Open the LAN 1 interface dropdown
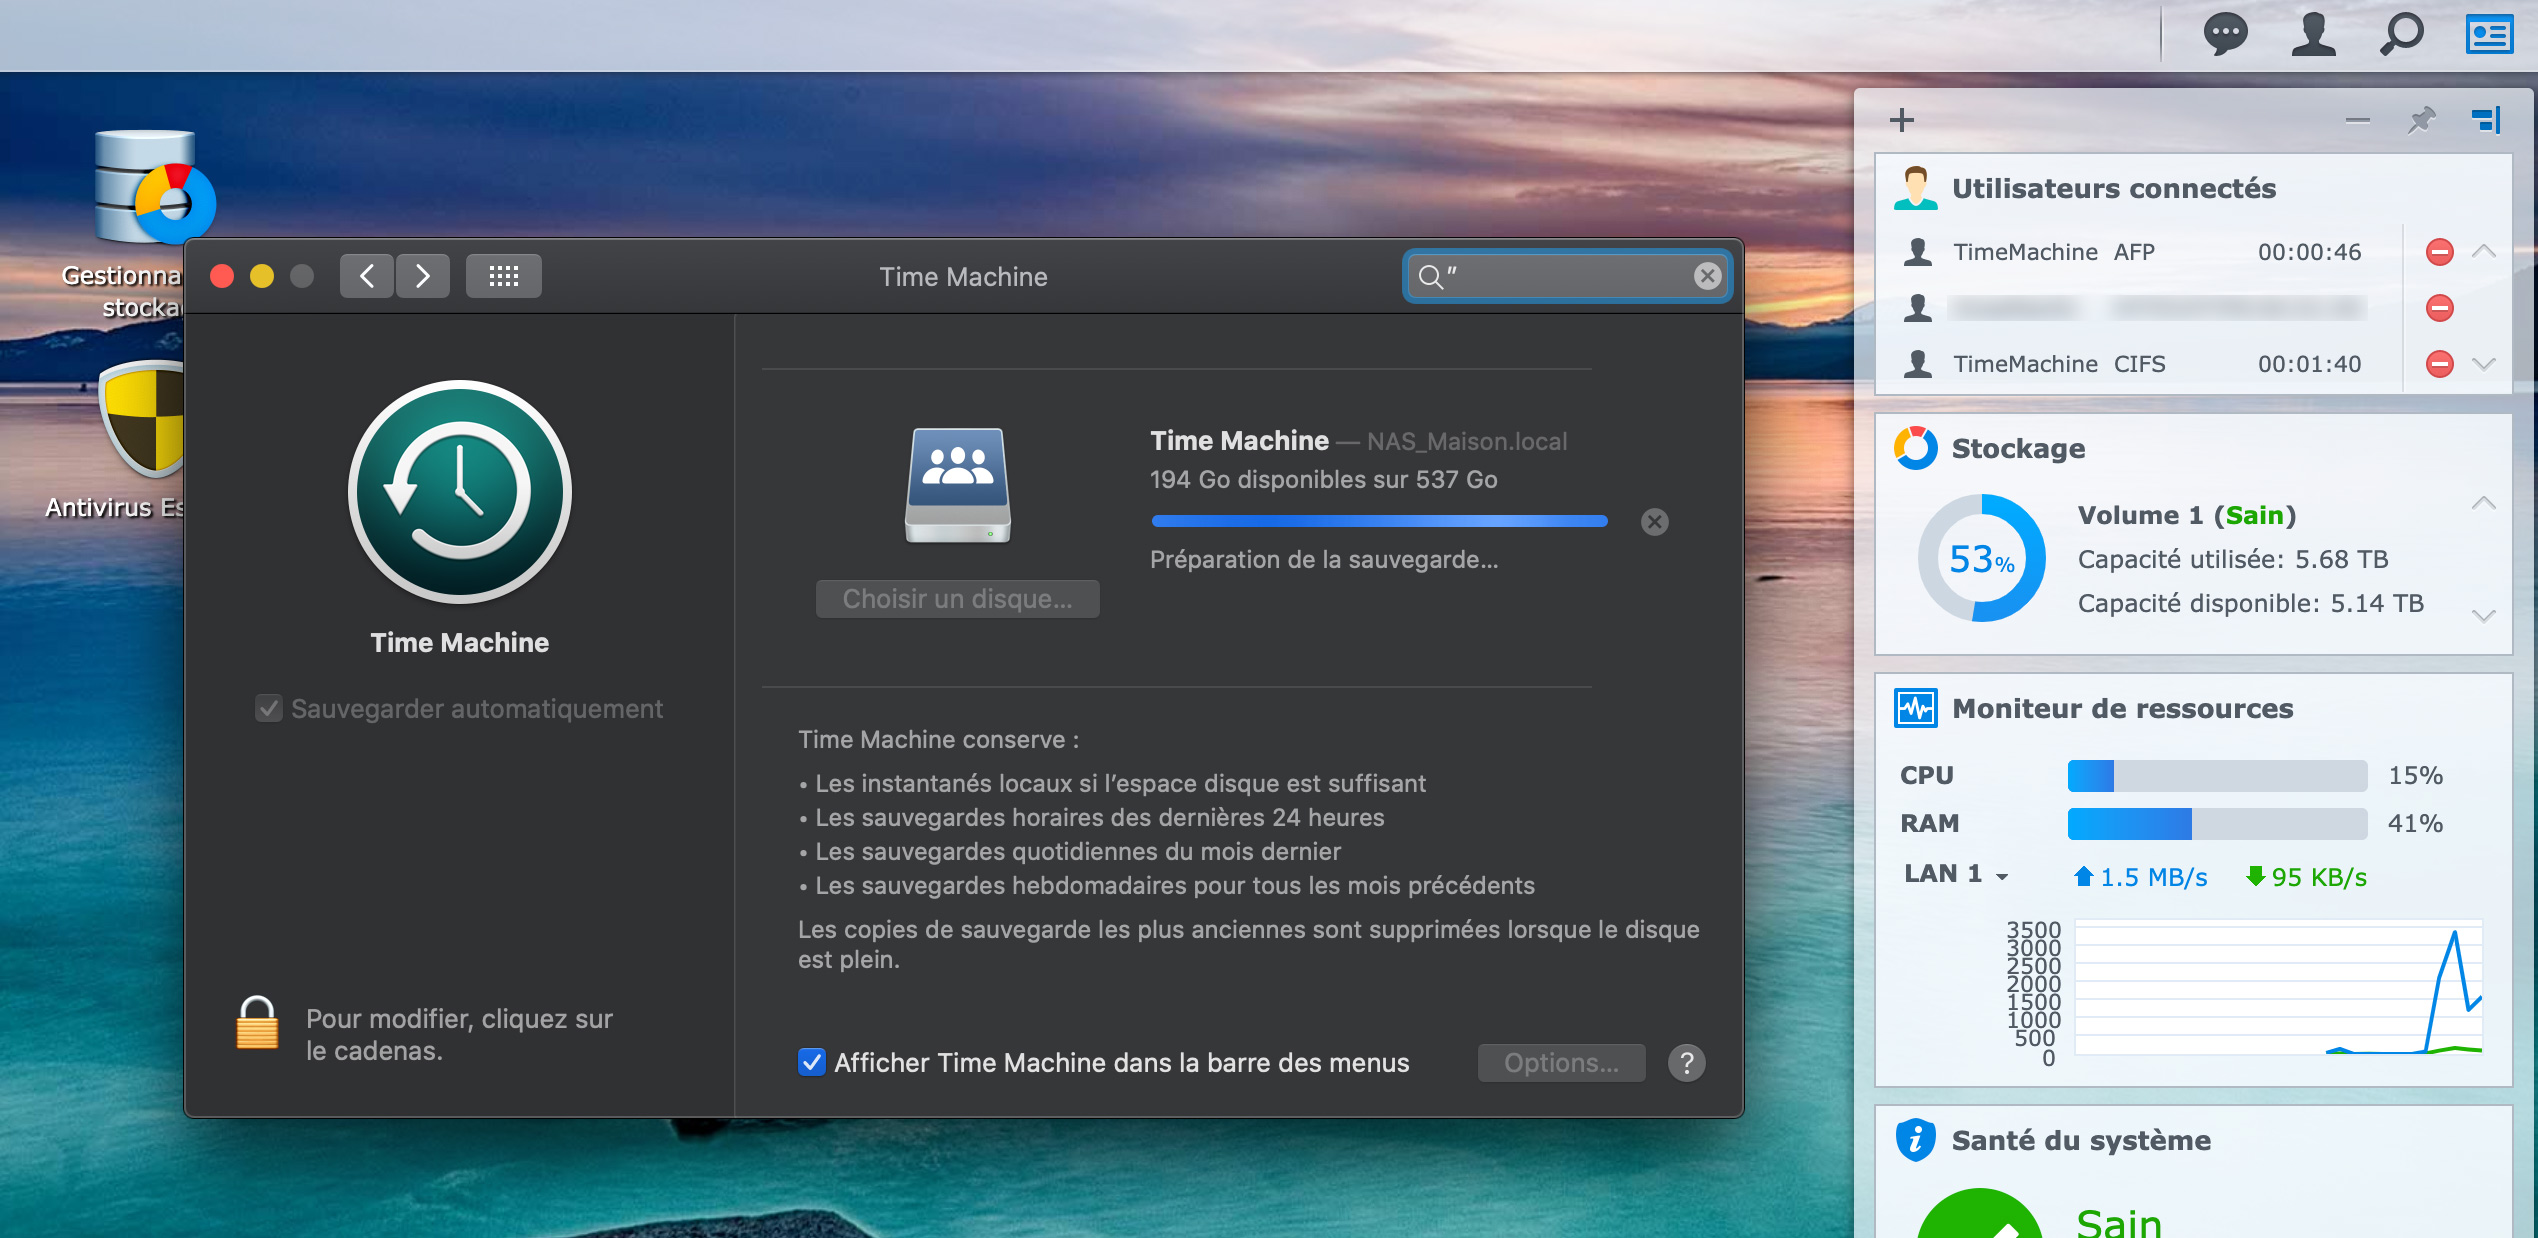Viewport: 2538px width, 1238px height. 2002,876
